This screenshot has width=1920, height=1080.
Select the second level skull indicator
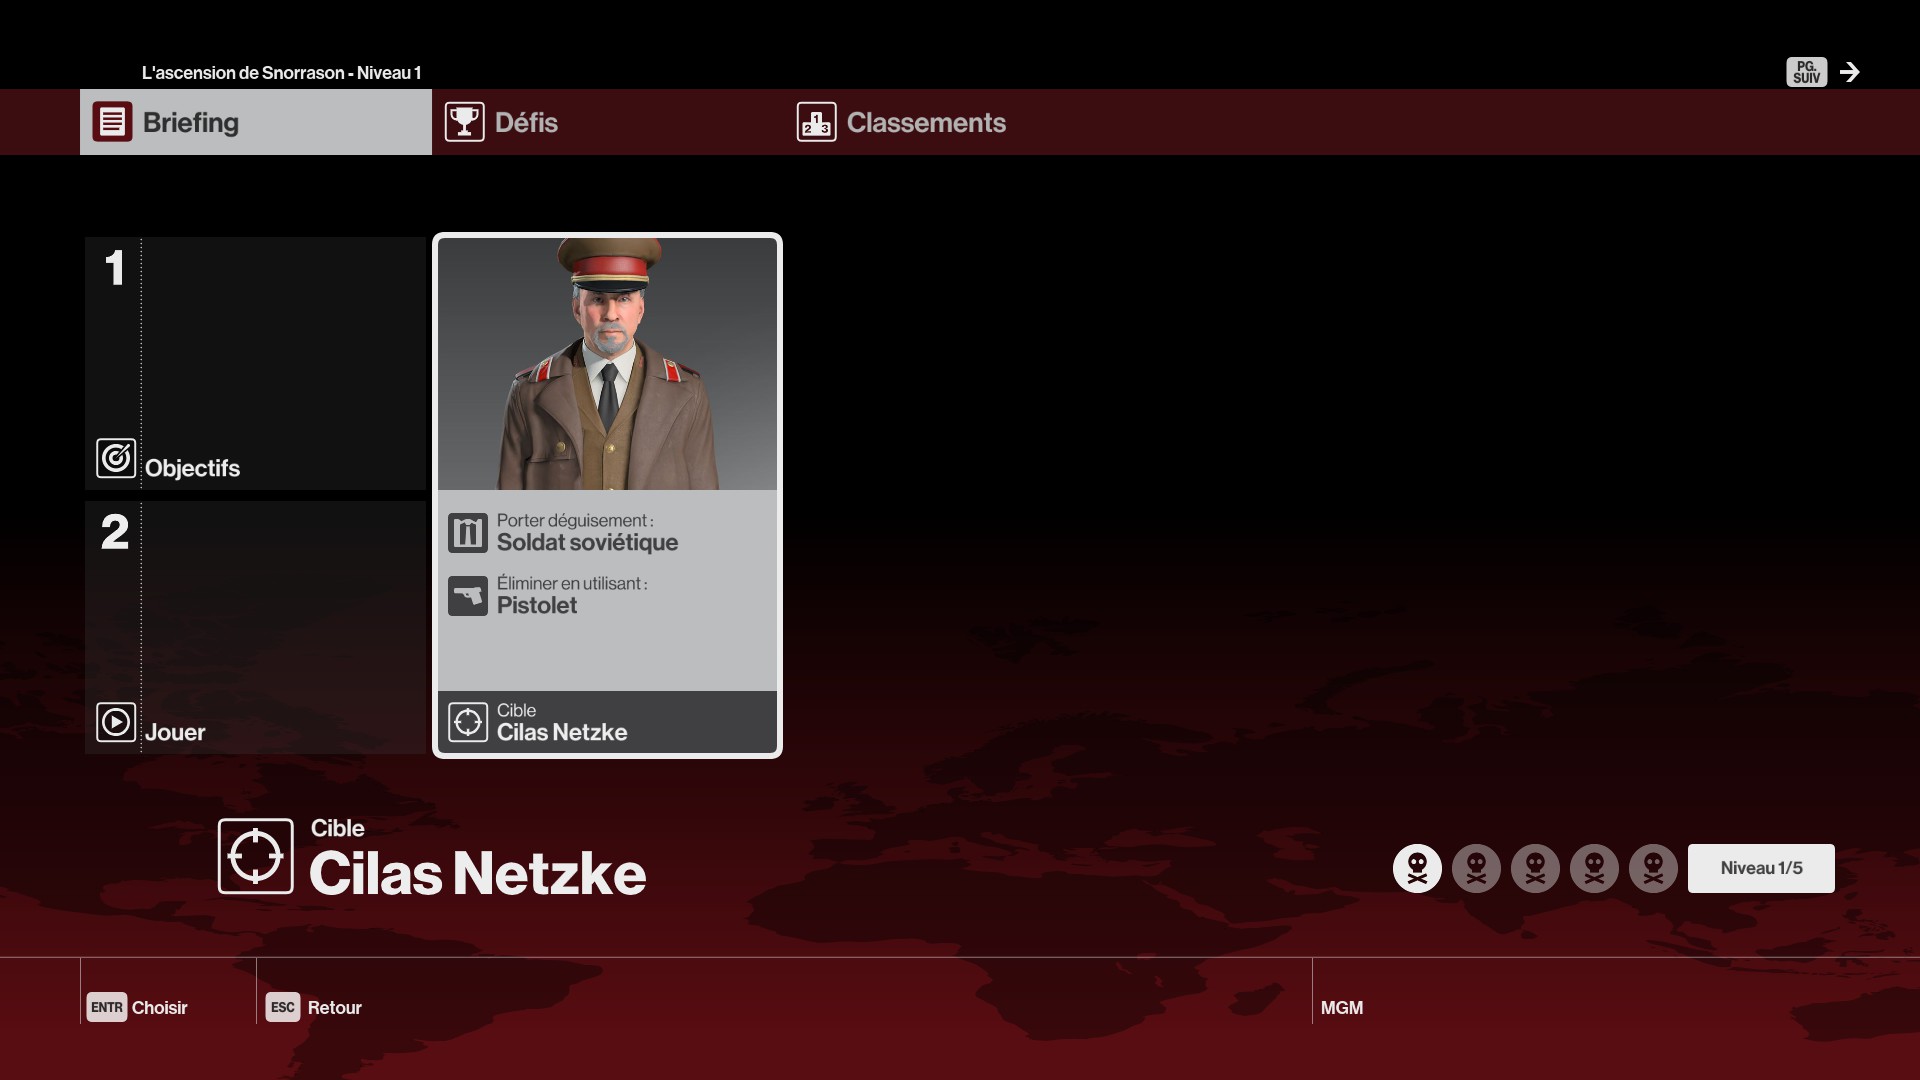(1476, 868)
